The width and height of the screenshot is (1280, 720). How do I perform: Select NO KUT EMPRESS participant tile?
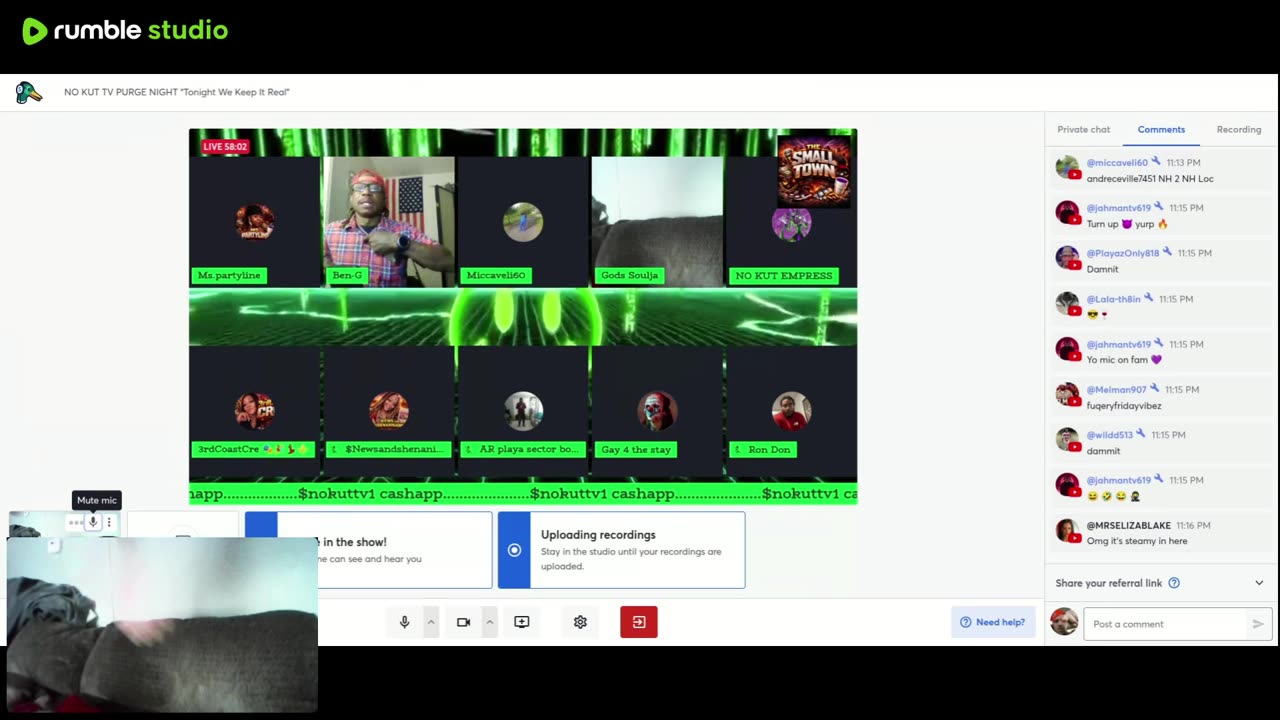point(791,222)
